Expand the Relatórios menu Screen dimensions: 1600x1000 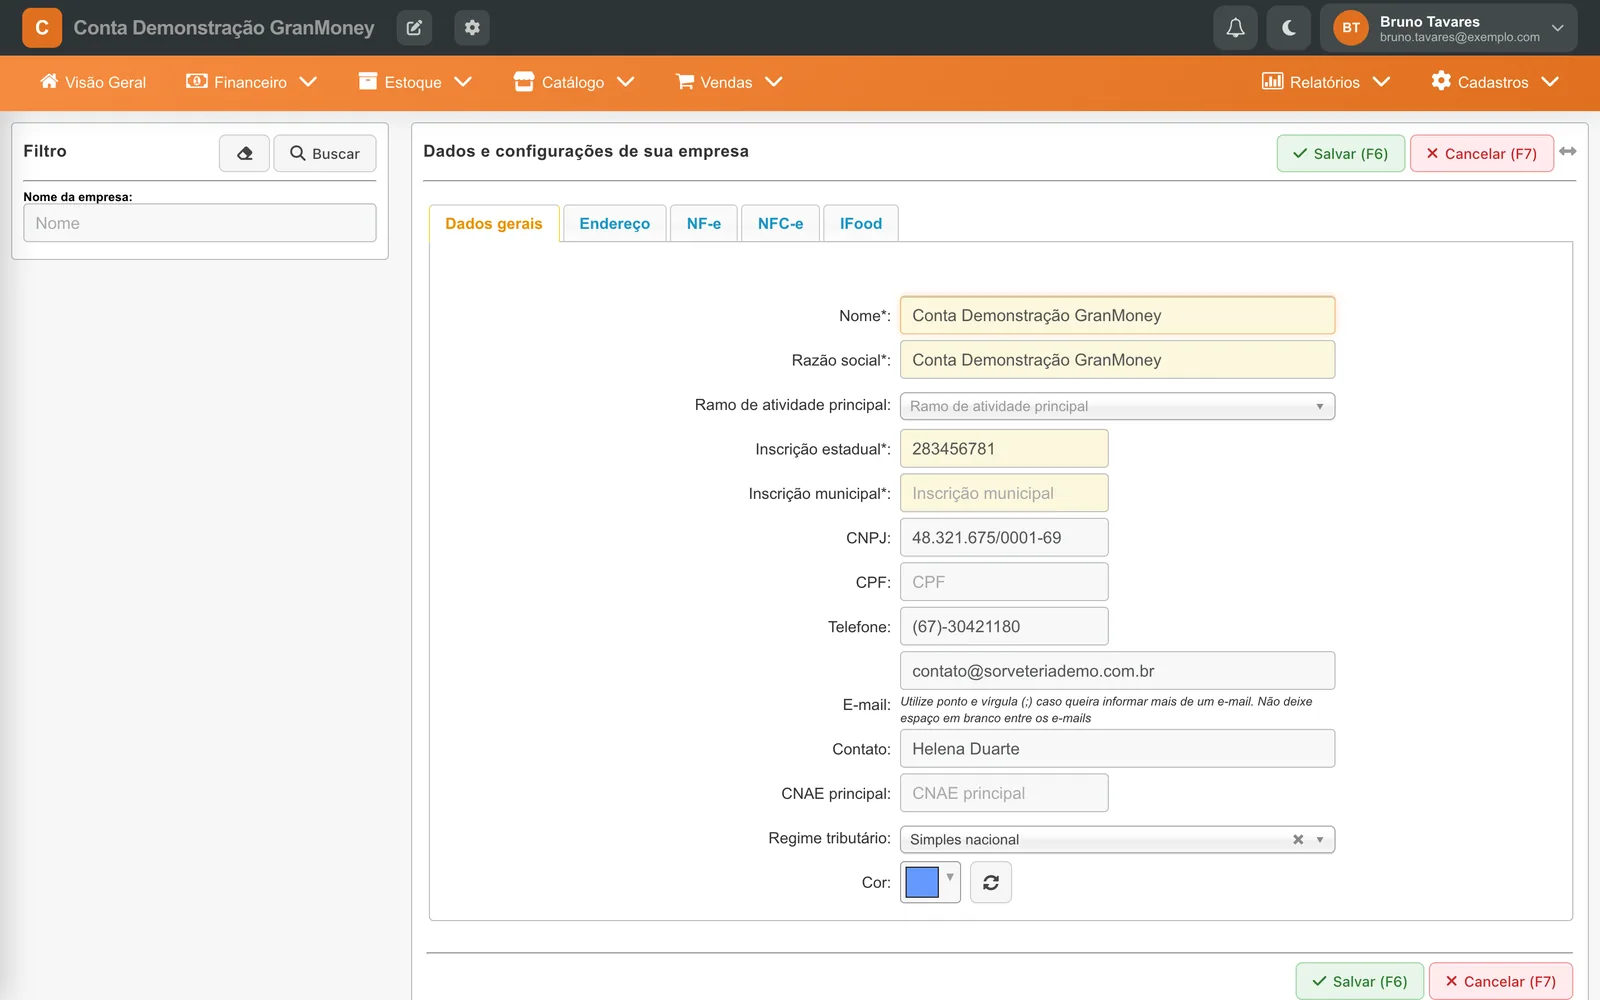point(1325,82)
